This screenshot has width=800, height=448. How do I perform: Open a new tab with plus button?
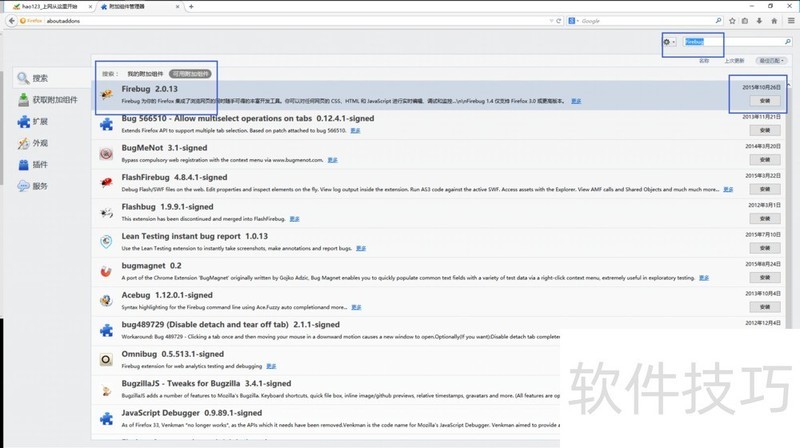191,7
